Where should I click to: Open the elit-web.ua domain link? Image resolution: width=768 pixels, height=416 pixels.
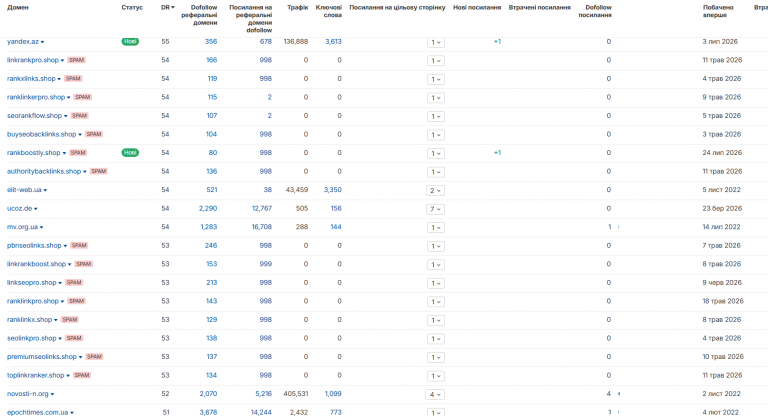(24, 190)
